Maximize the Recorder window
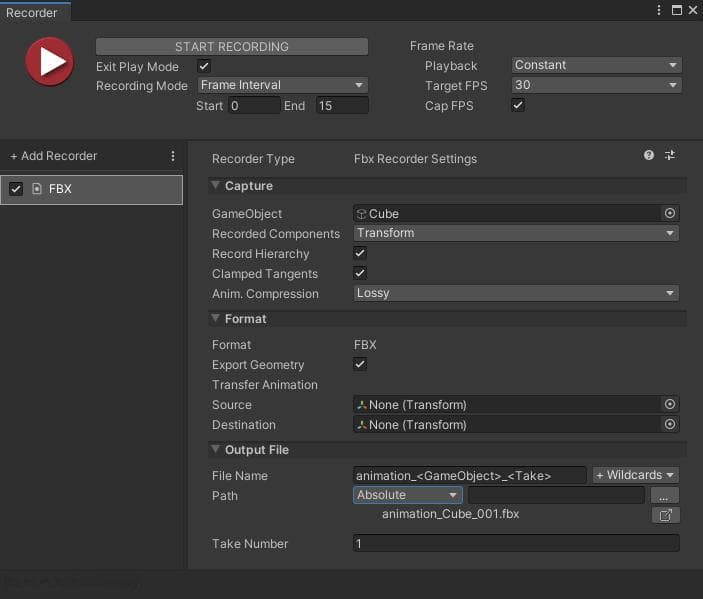Image resolution: width=703 pixels, height=599 pixels. [677, 10]
